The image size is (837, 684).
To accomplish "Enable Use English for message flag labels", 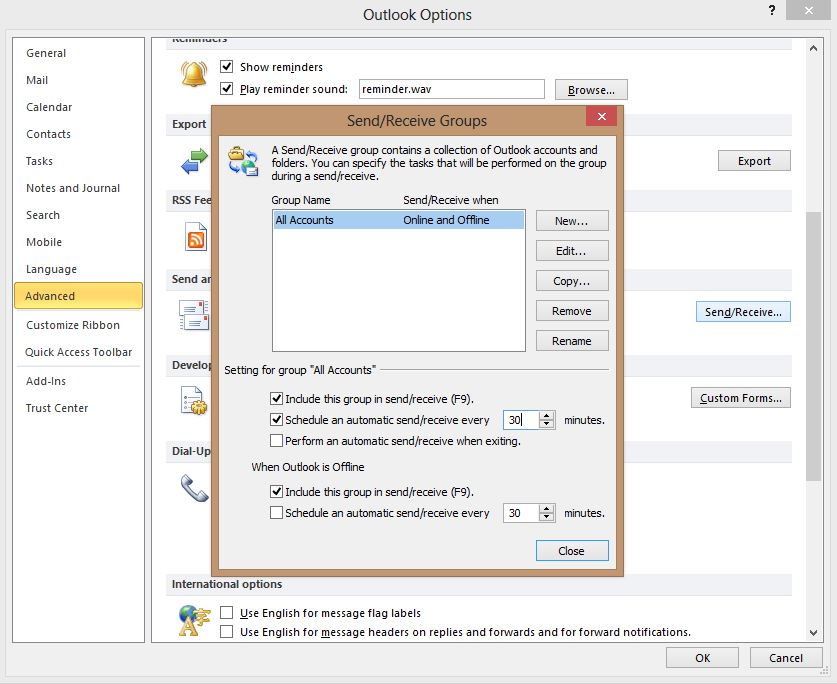I will [226, 612].
